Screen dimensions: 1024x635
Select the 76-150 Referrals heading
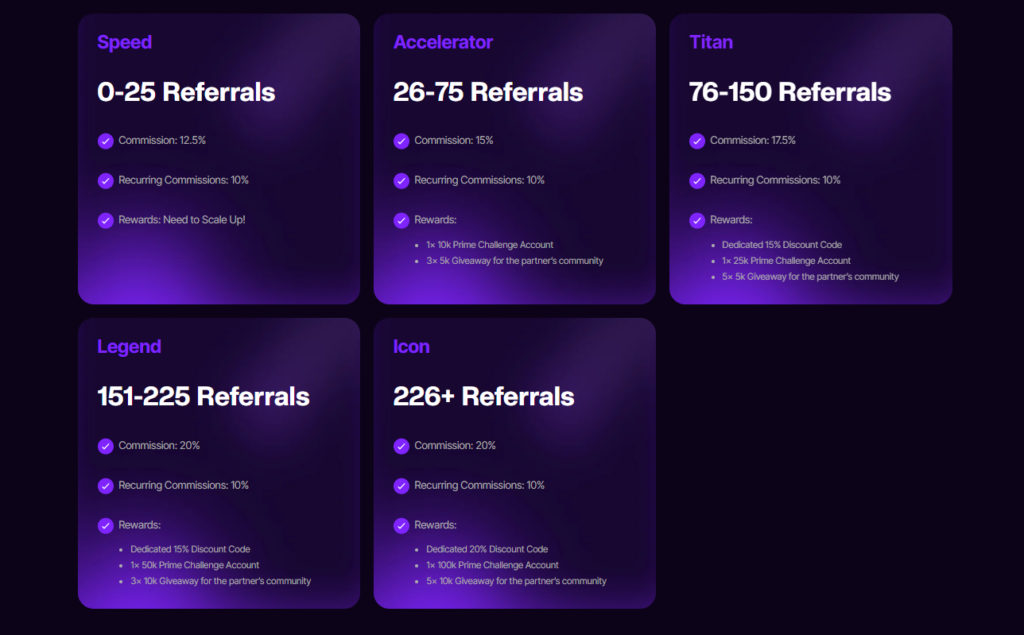pos(790,92)
